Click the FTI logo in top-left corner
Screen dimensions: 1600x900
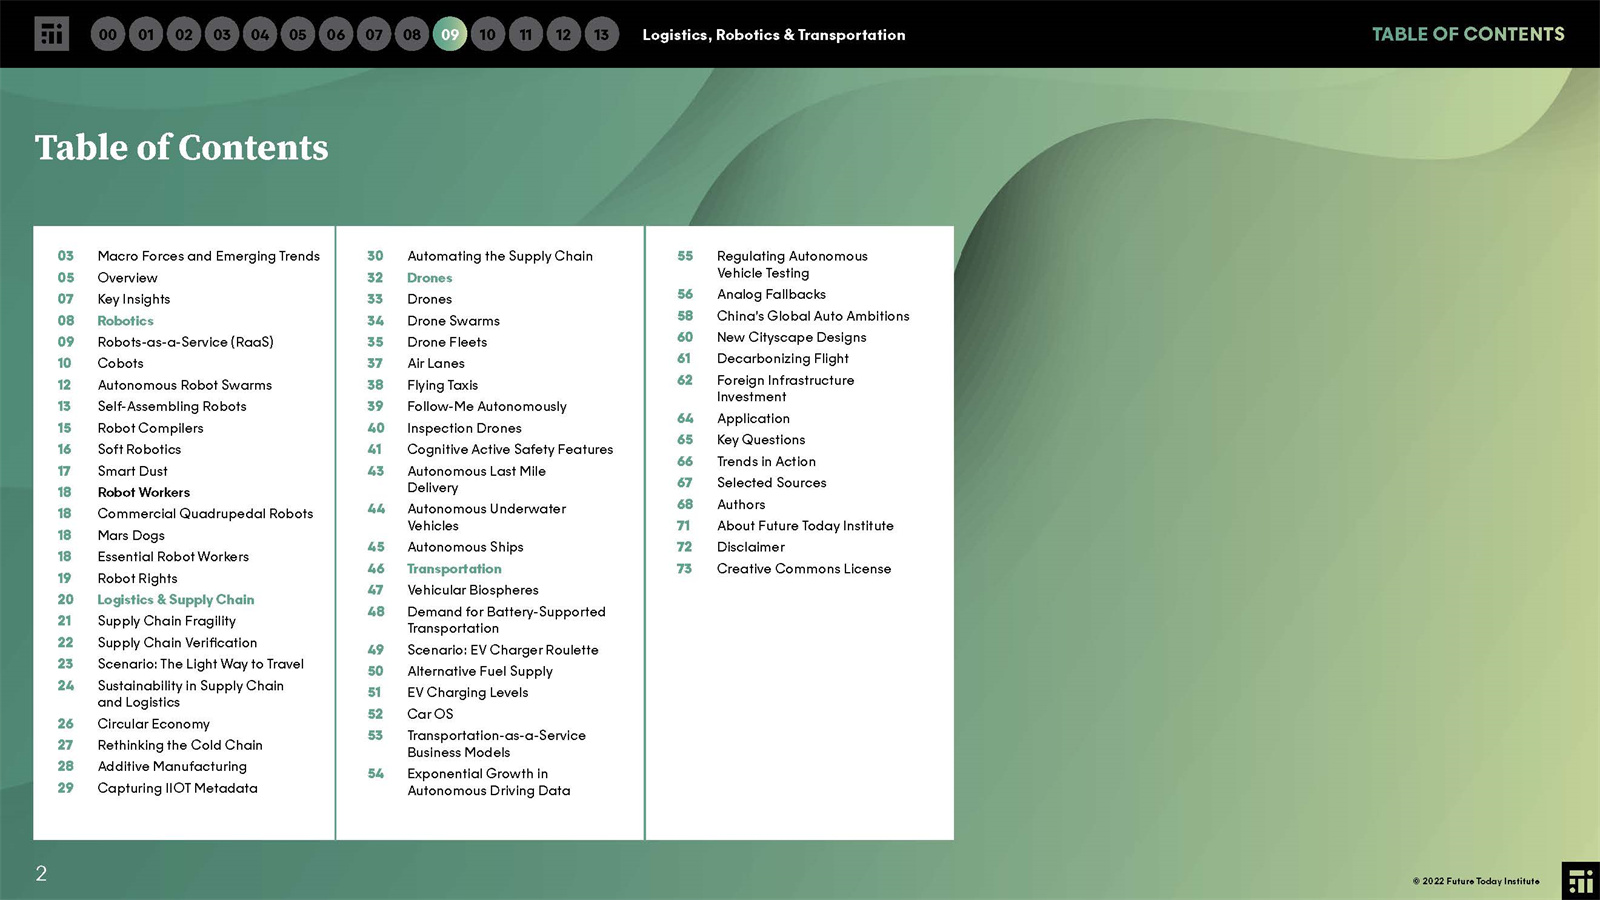(51, 34)
